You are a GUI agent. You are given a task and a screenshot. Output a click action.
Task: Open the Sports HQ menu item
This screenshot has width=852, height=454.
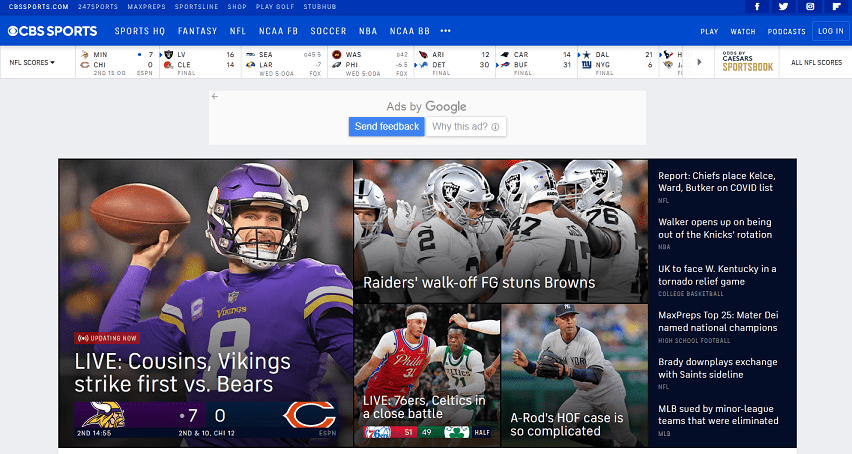pos(140,31)
